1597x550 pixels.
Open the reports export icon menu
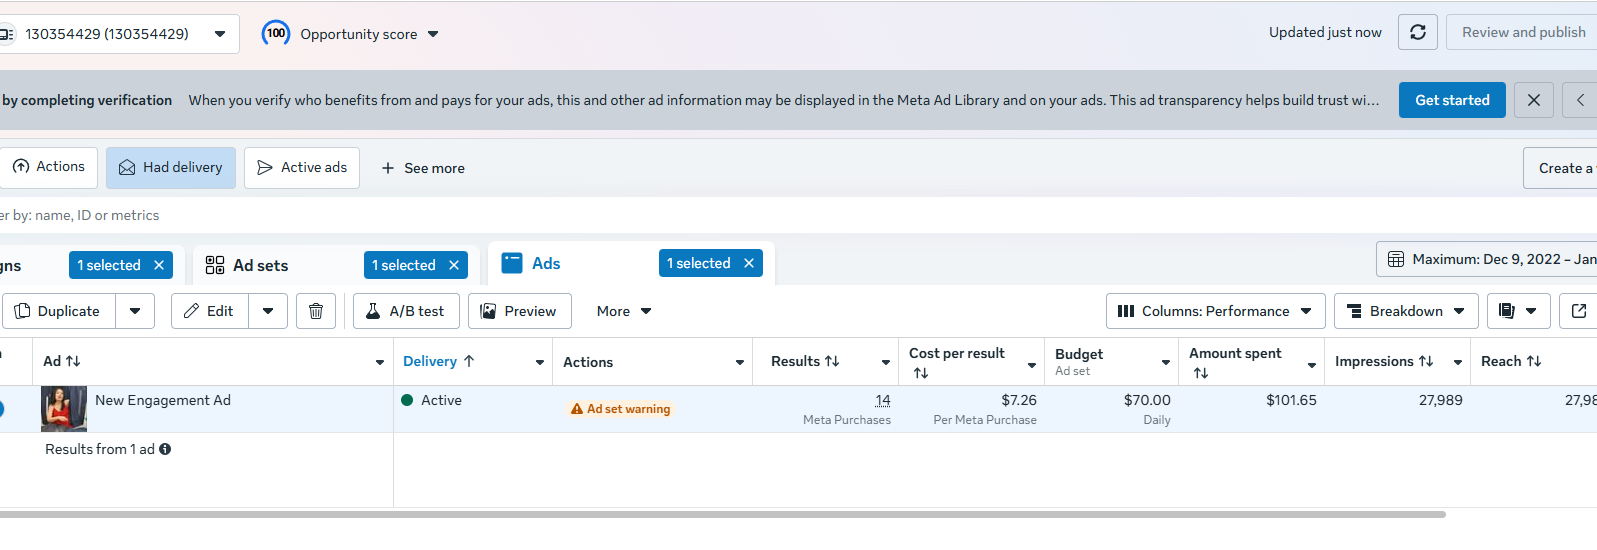pos(1518,311)
